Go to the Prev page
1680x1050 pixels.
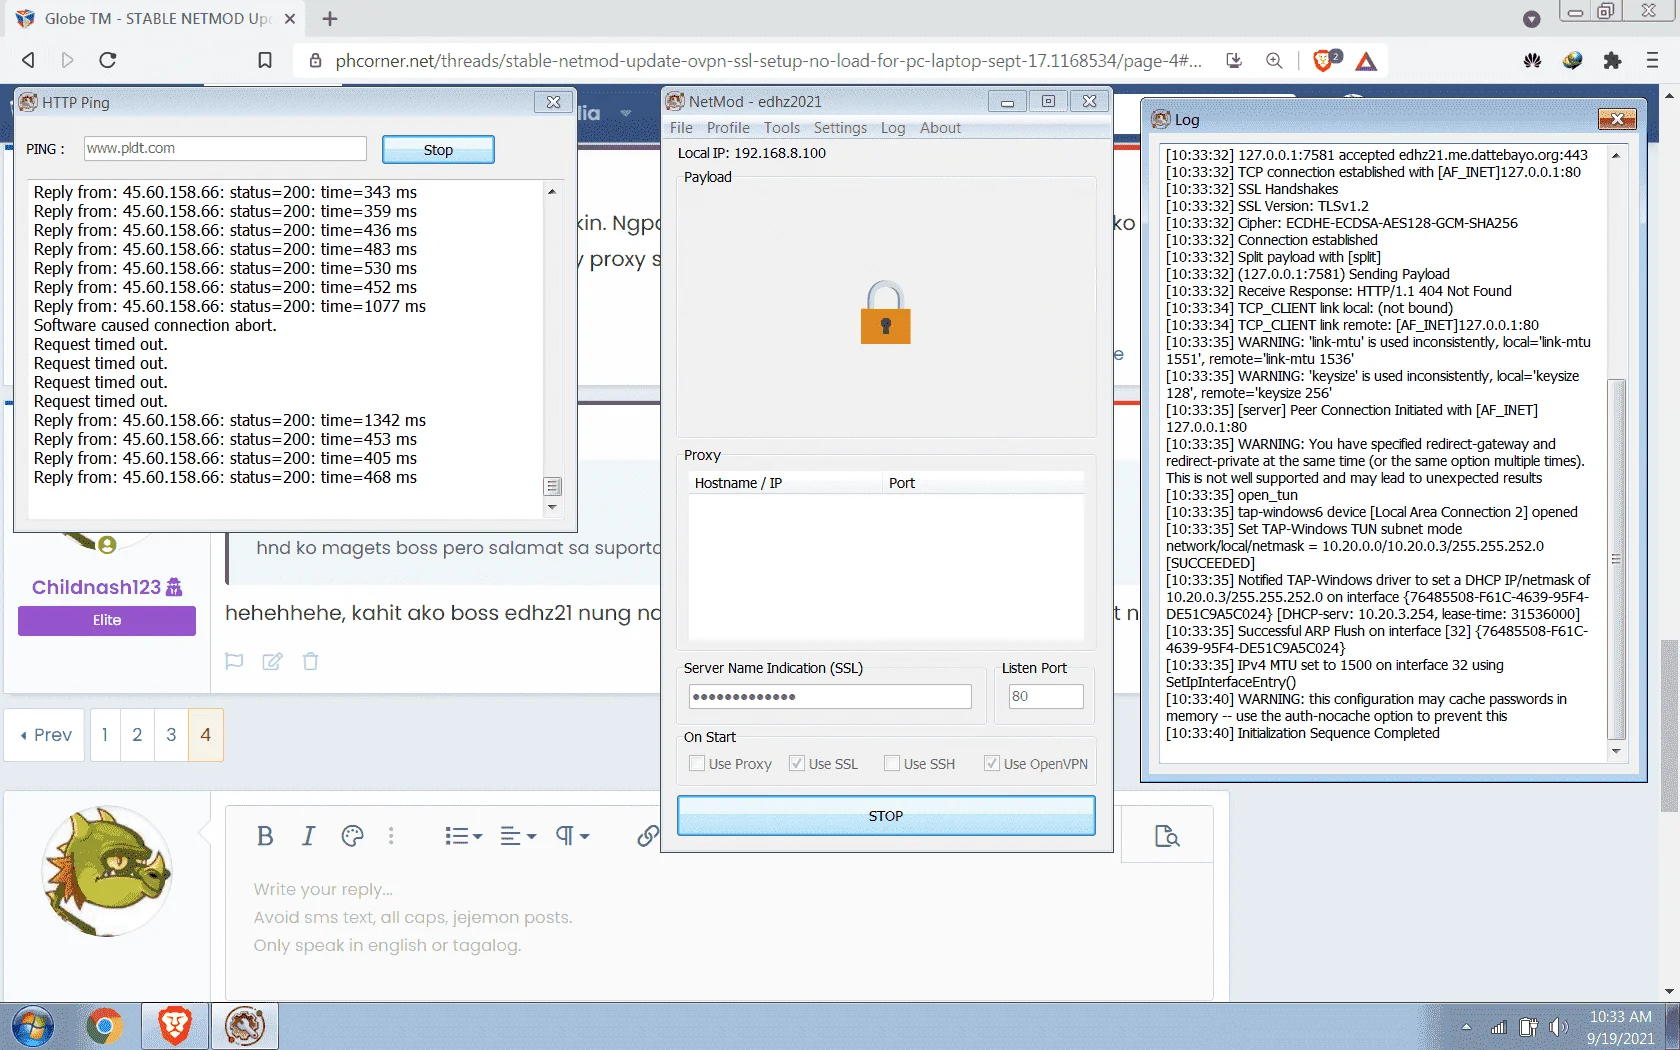click(x=45, y=735)
